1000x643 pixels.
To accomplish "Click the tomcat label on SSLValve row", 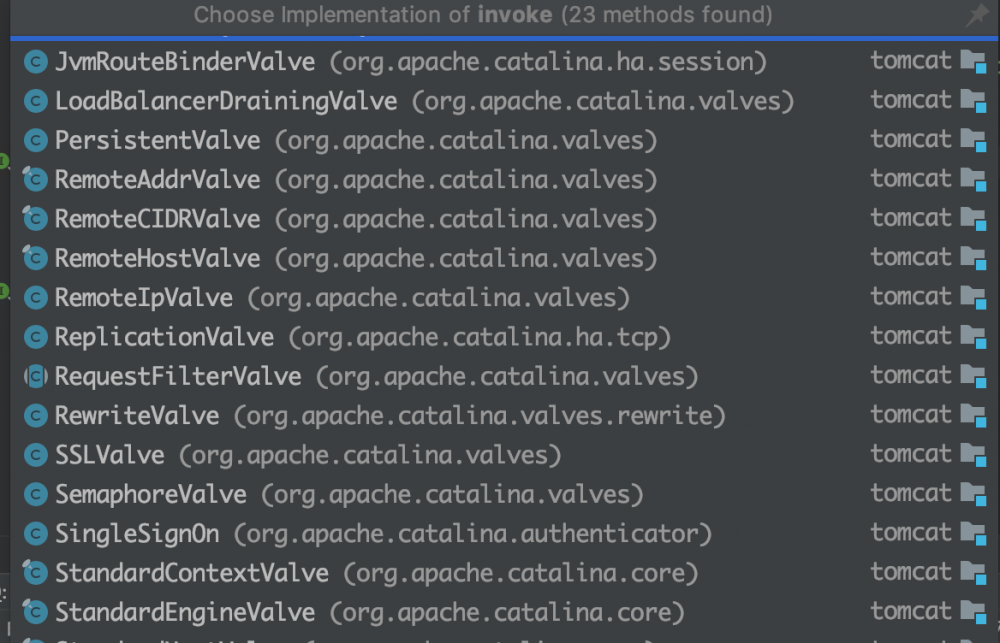I will tap(910, 454).
